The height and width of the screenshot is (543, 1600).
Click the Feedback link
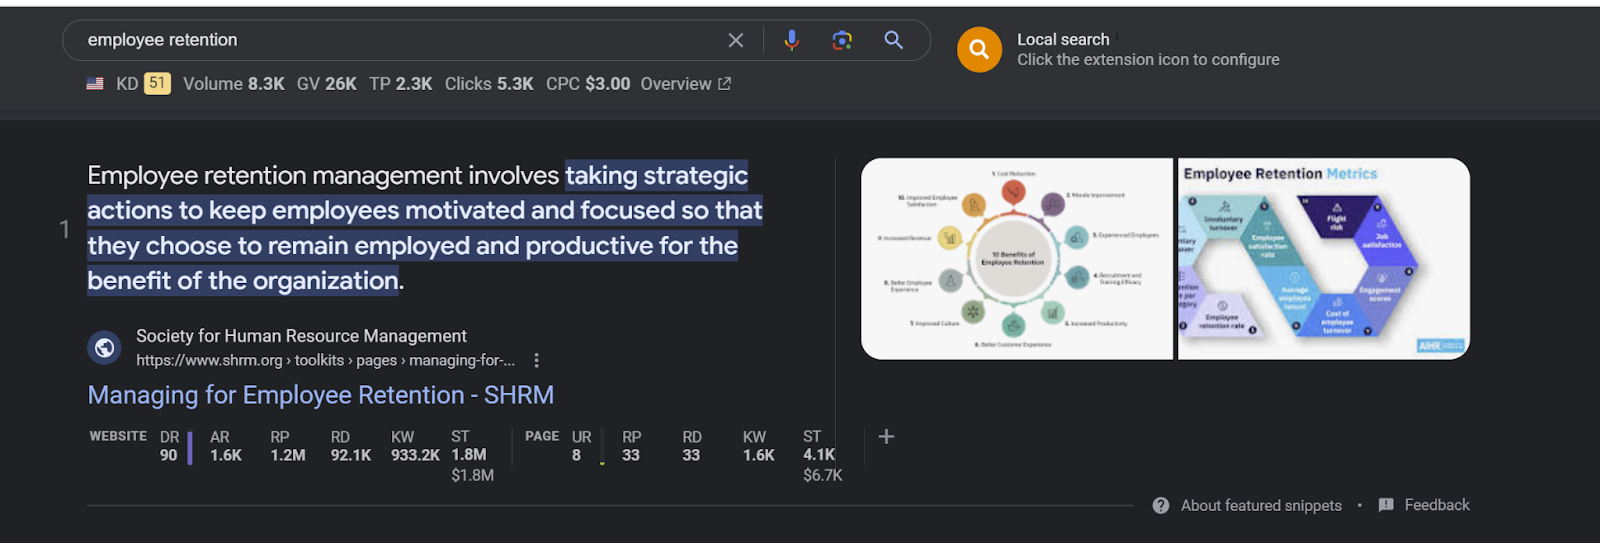(1437, 505)
